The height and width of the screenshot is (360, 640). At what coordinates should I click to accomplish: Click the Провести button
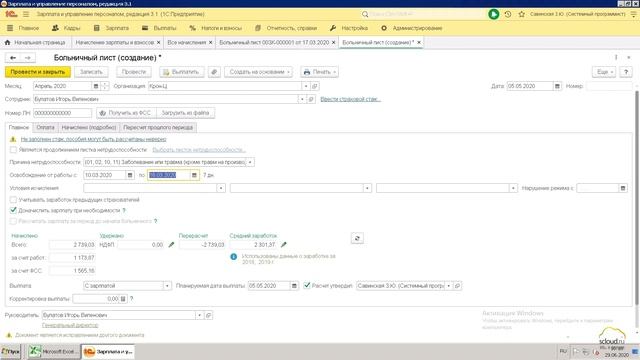coord(134,72)
